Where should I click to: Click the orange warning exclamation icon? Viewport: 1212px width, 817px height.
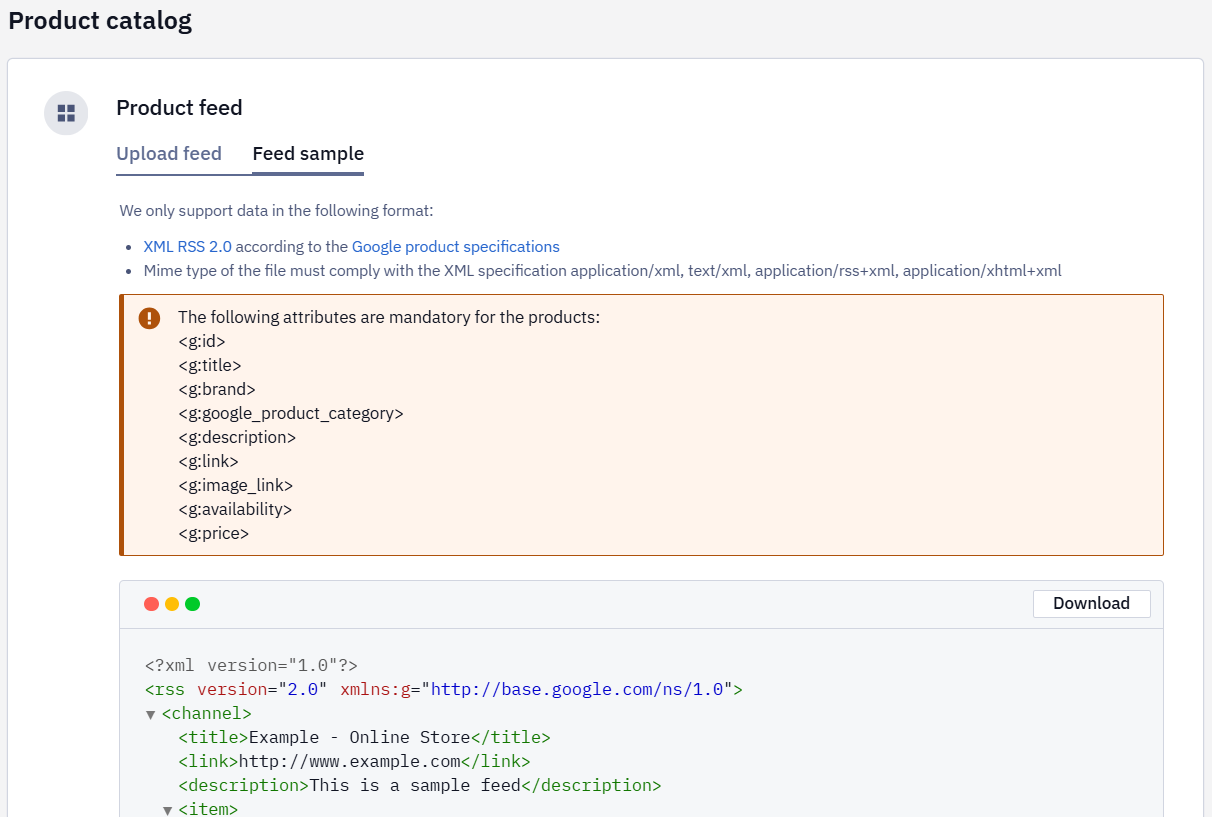tap(149, 318)
